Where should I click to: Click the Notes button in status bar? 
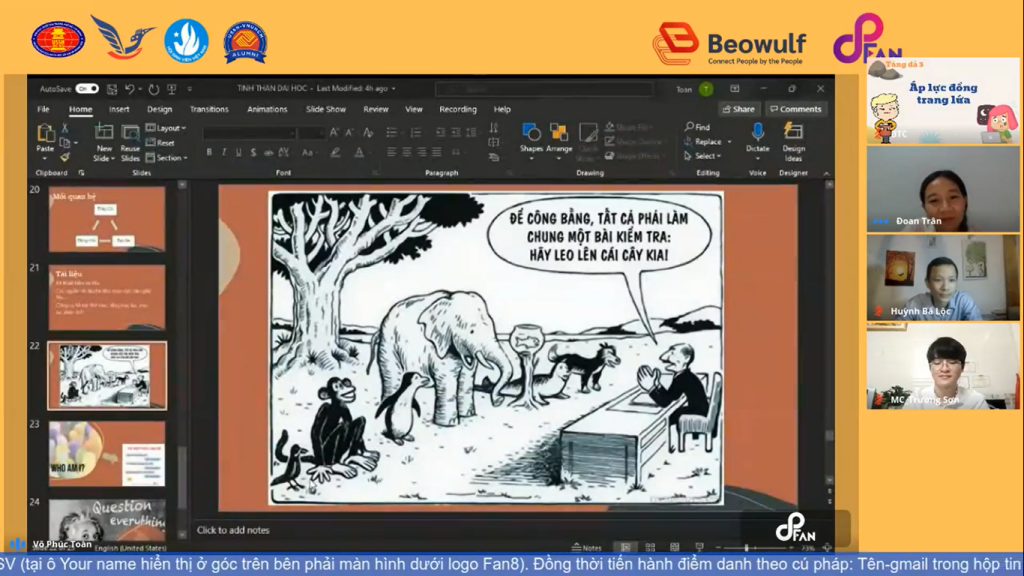(586, 547)
